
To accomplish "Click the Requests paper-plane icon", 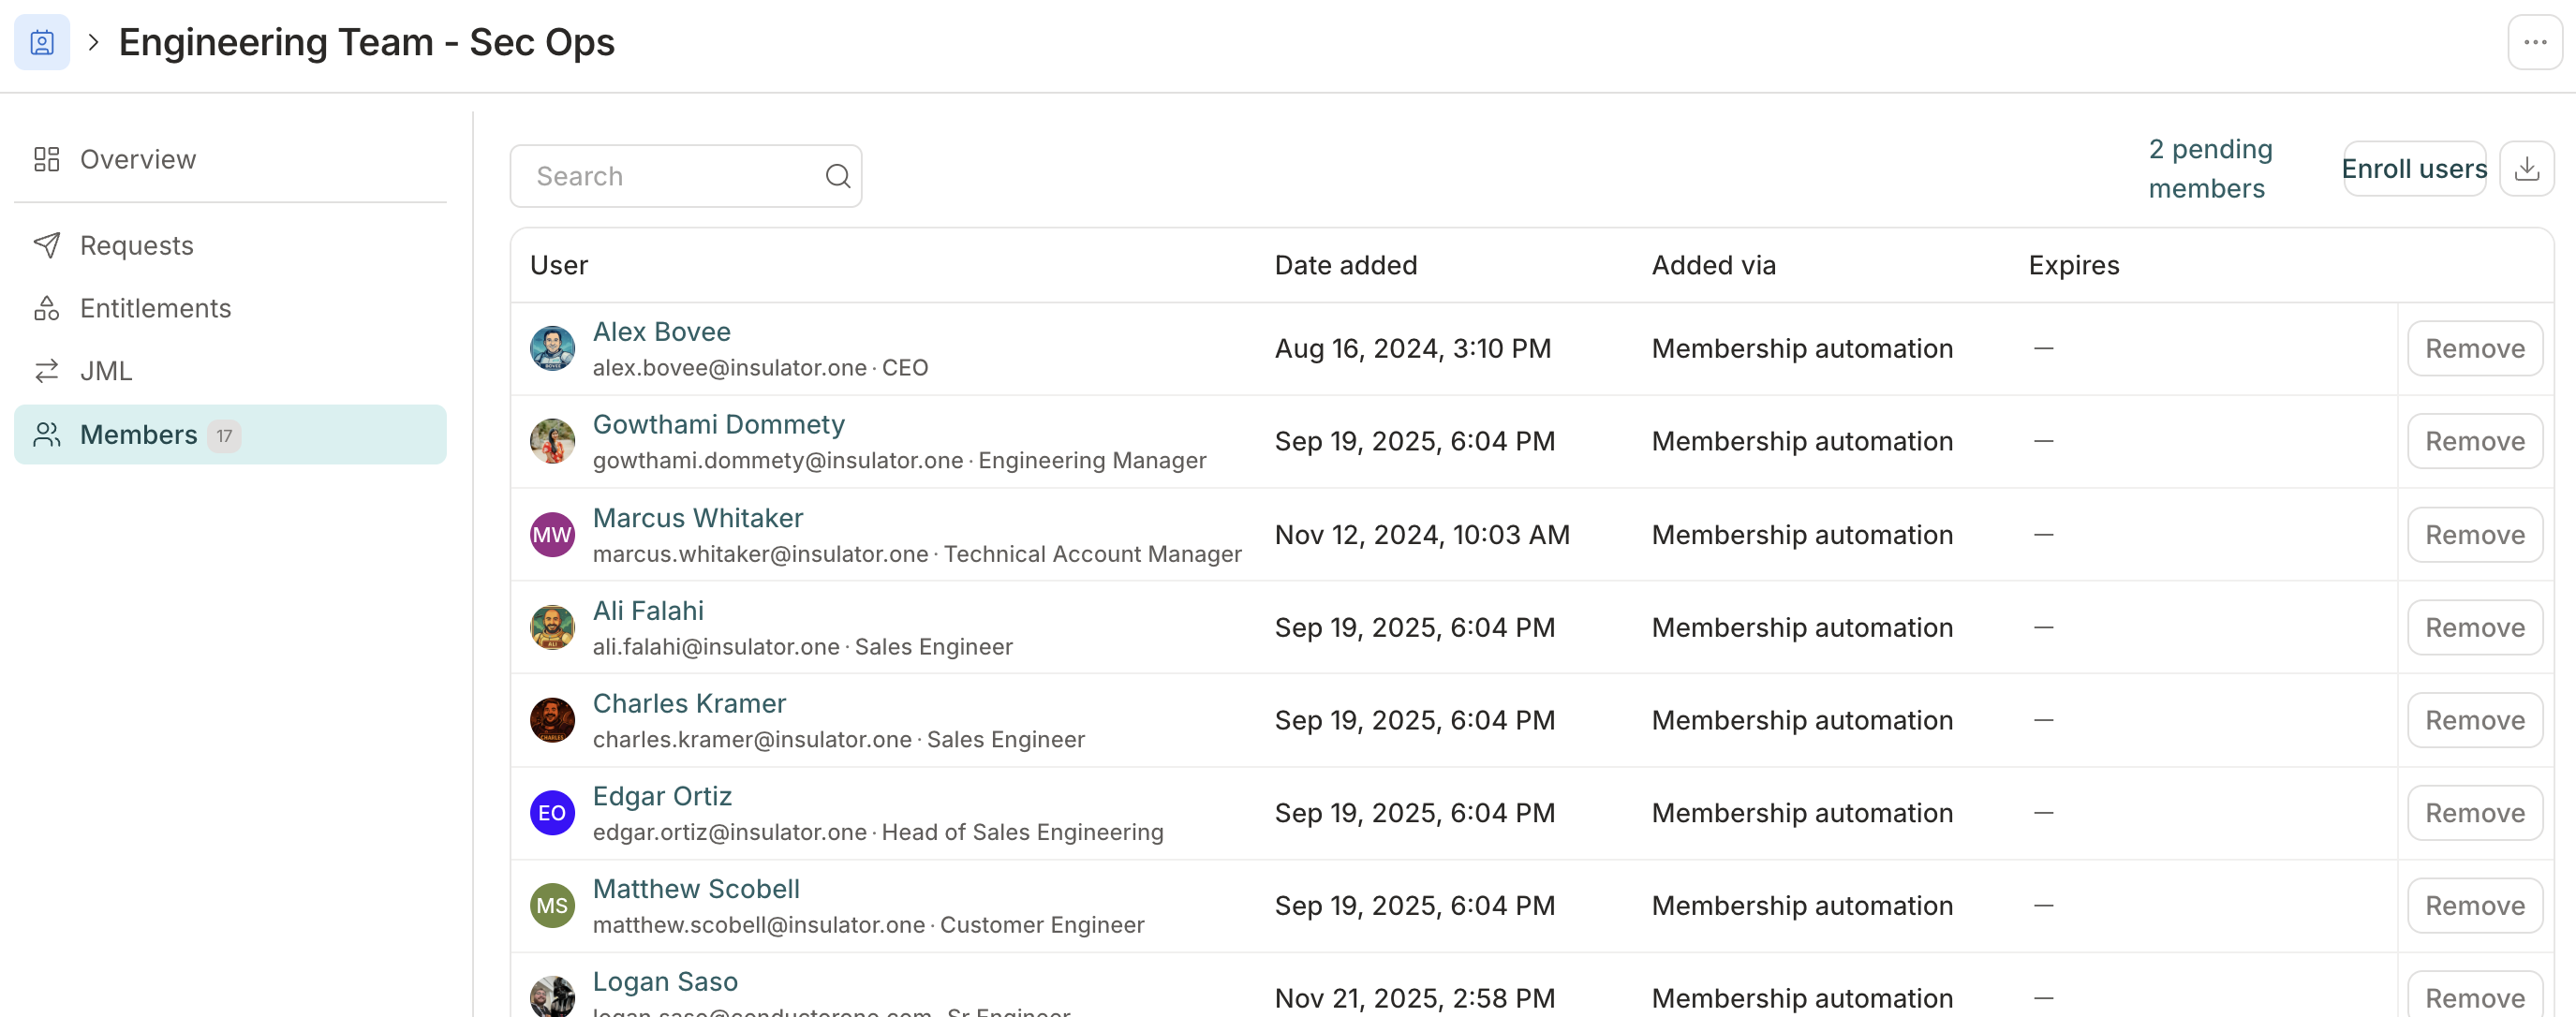I will tap(47, 245).
